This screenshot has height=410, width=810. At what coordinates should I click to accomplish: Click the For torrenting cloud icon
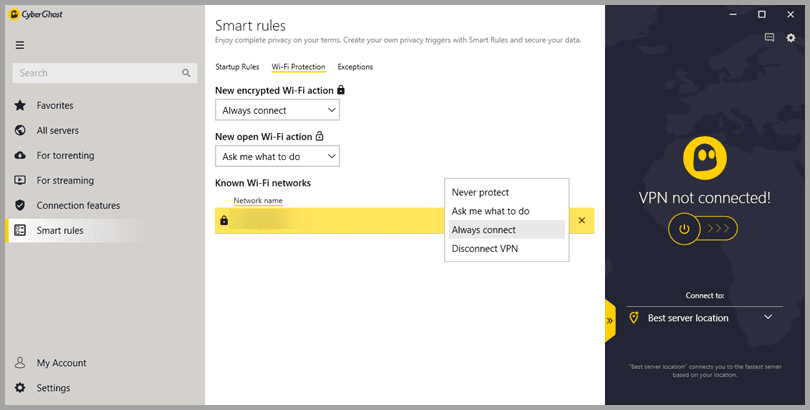pos(20,155)
